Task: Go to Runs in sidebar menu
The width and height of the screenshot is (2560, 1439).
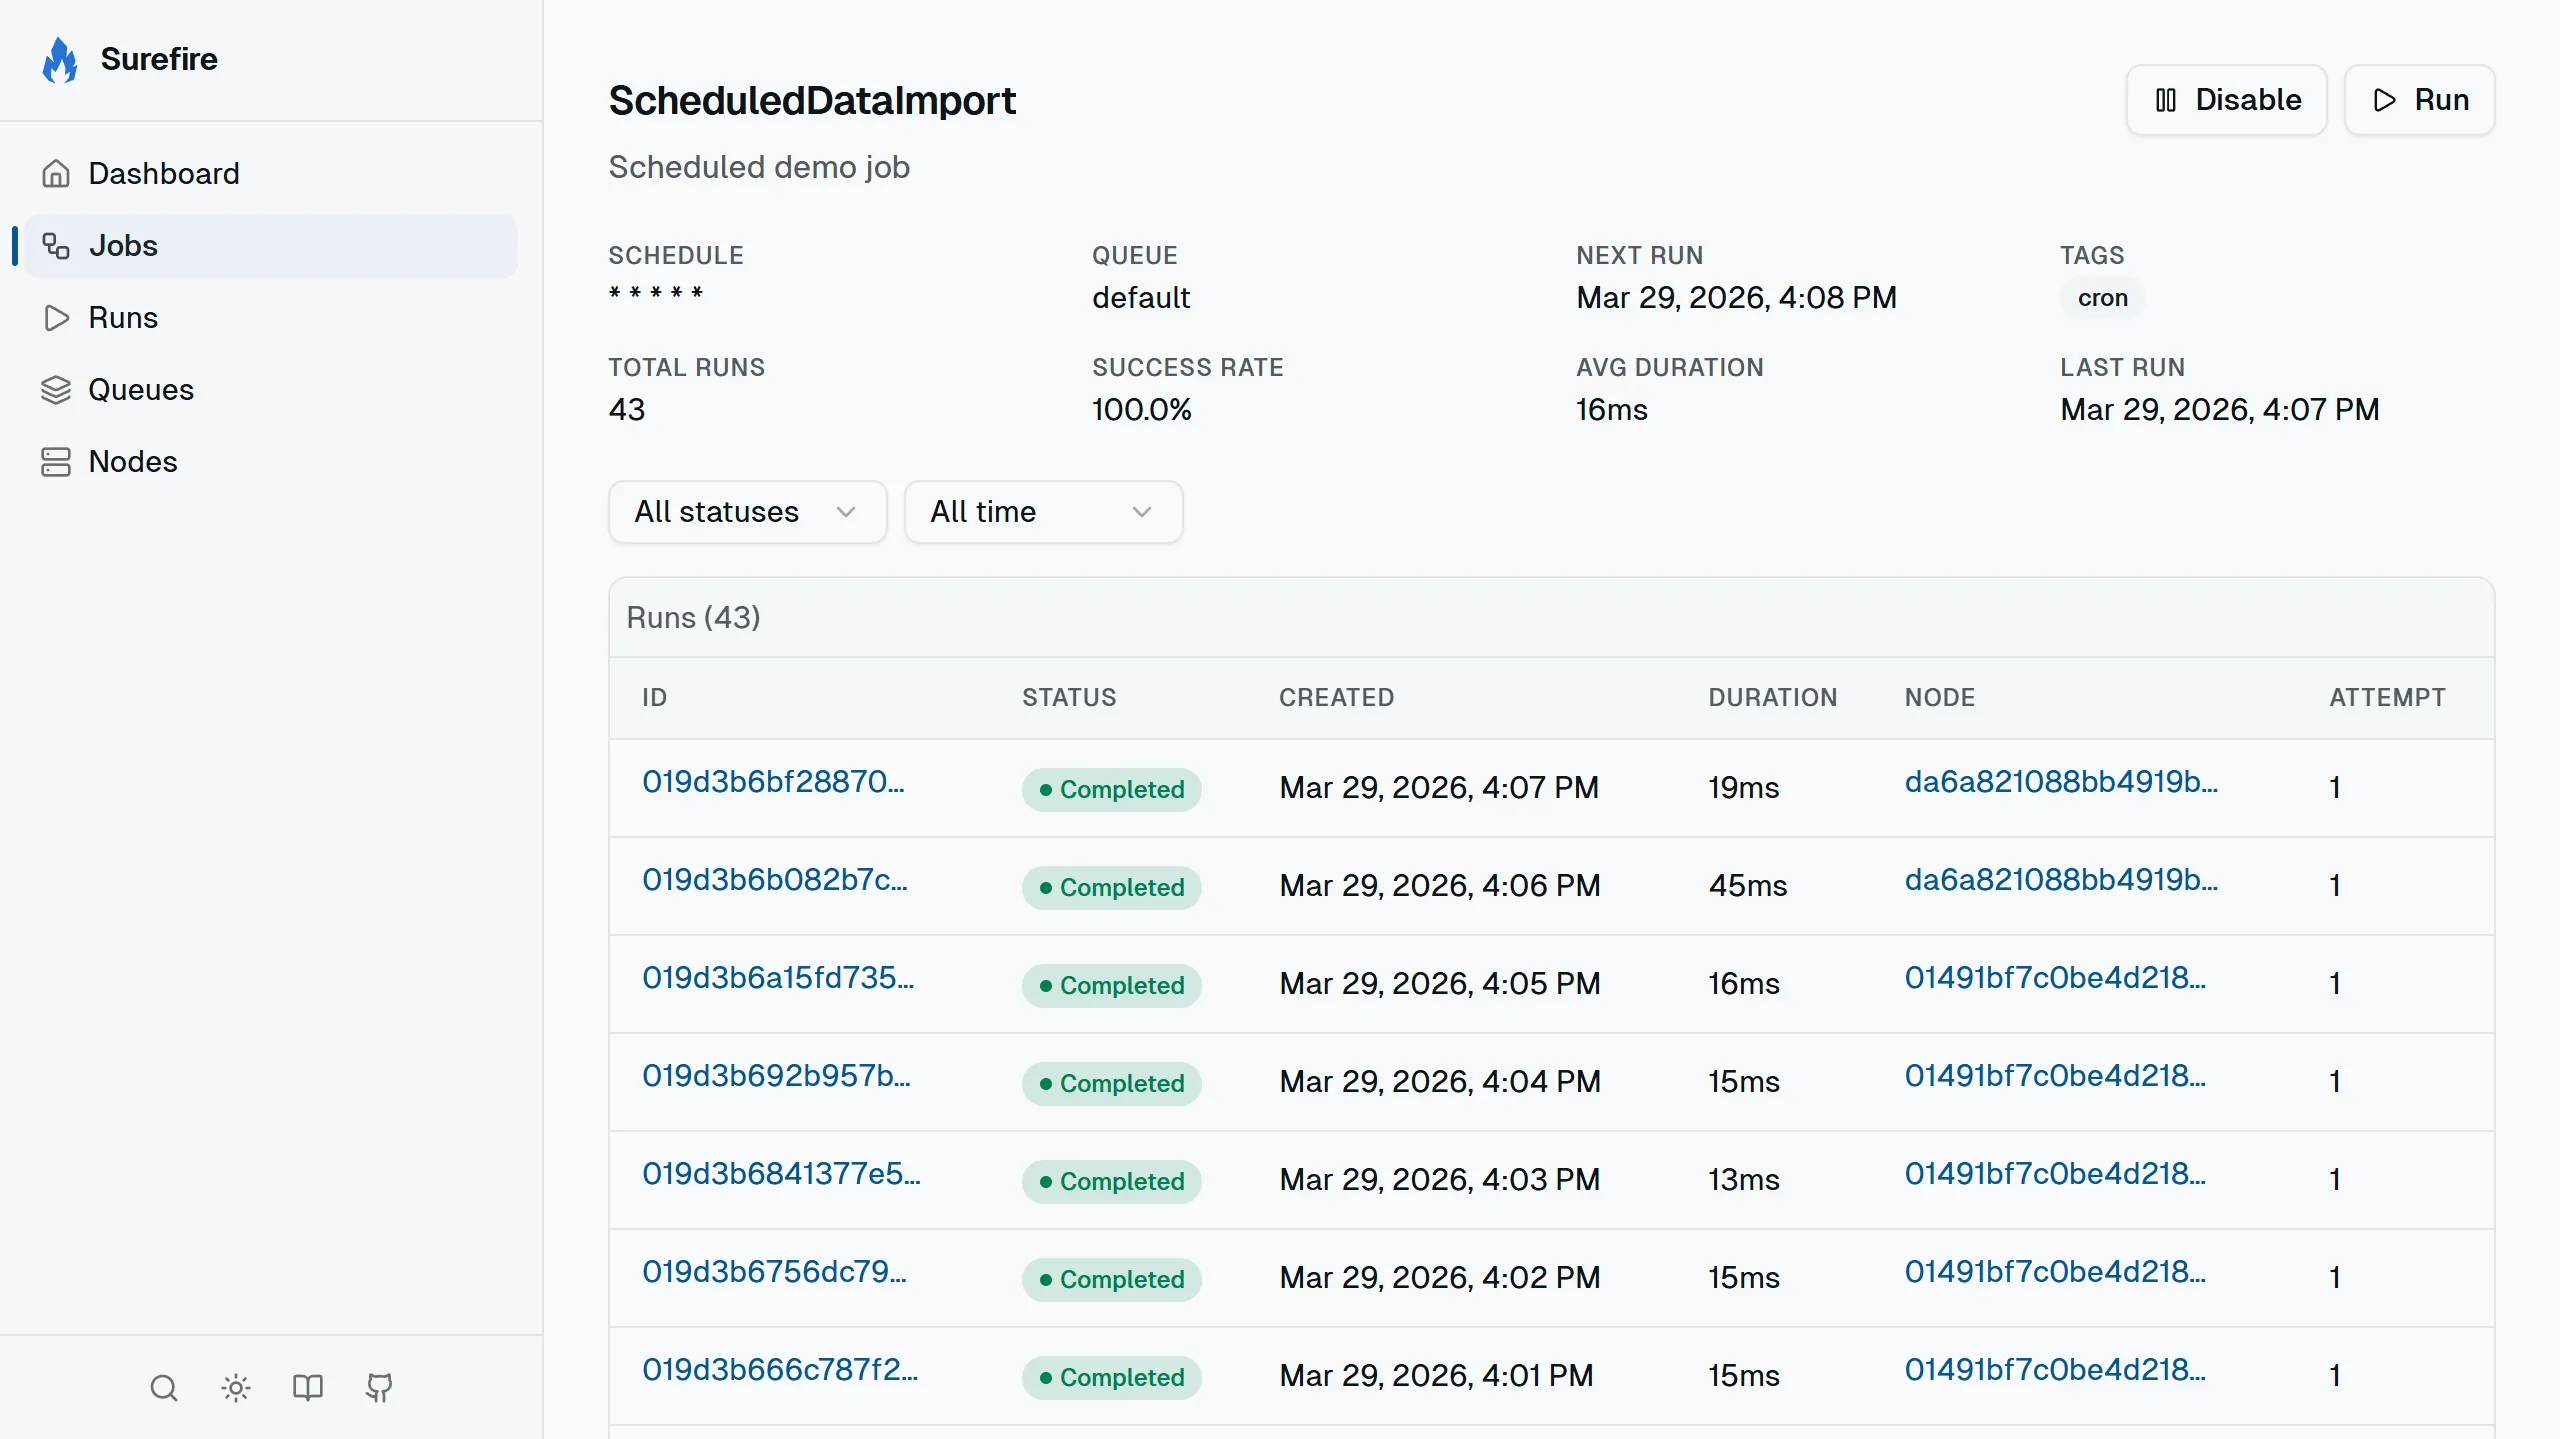Action: click(x=123, y=318)
